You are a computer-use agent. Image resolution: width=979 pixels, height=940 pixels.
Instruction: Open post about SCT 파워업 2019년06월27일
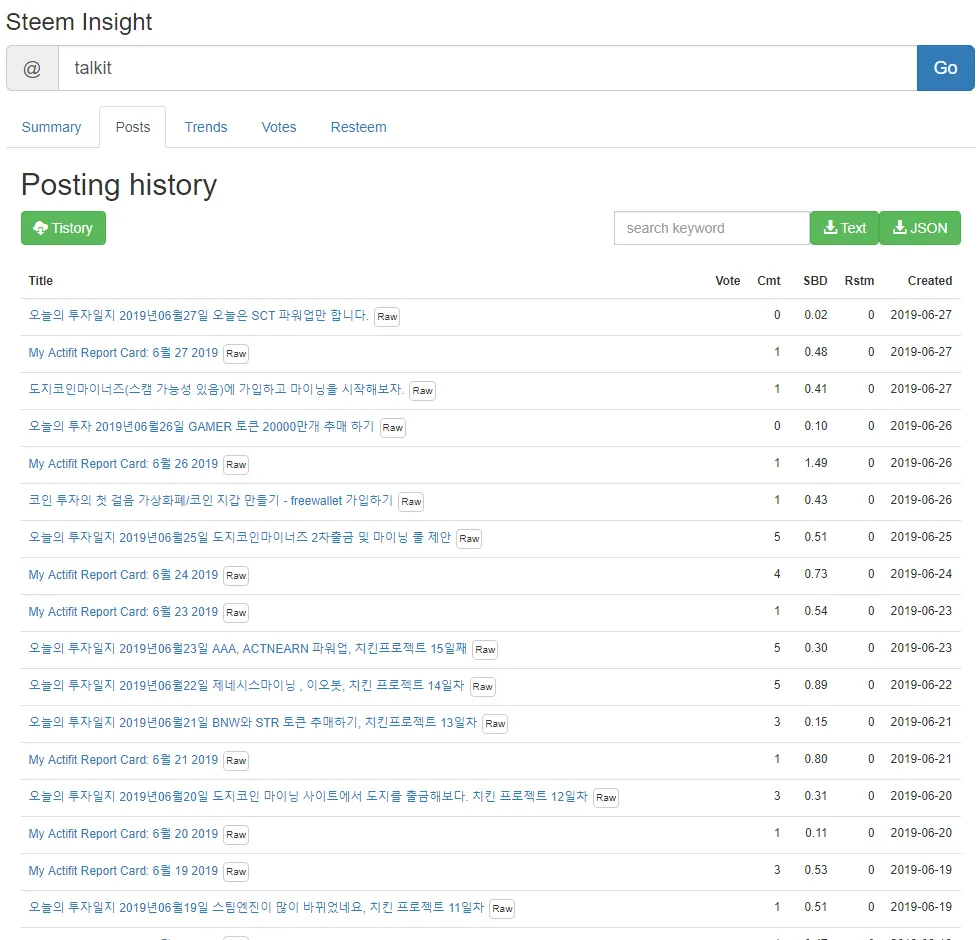[199, 315]
